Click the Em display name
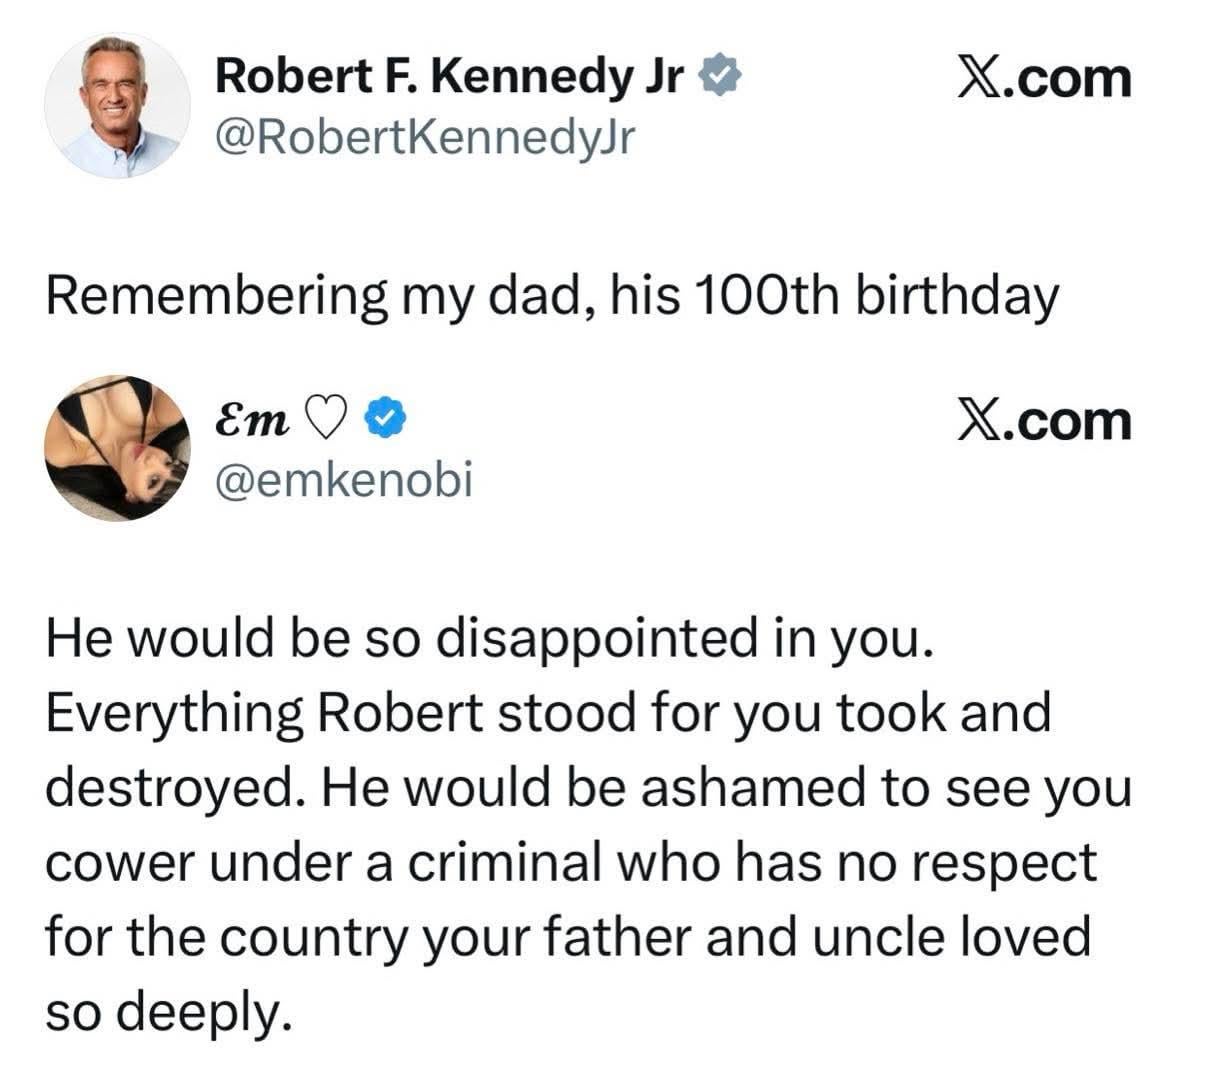Image resolution: width=1206 pixels, height=1082 pixels. click(250, 421)
